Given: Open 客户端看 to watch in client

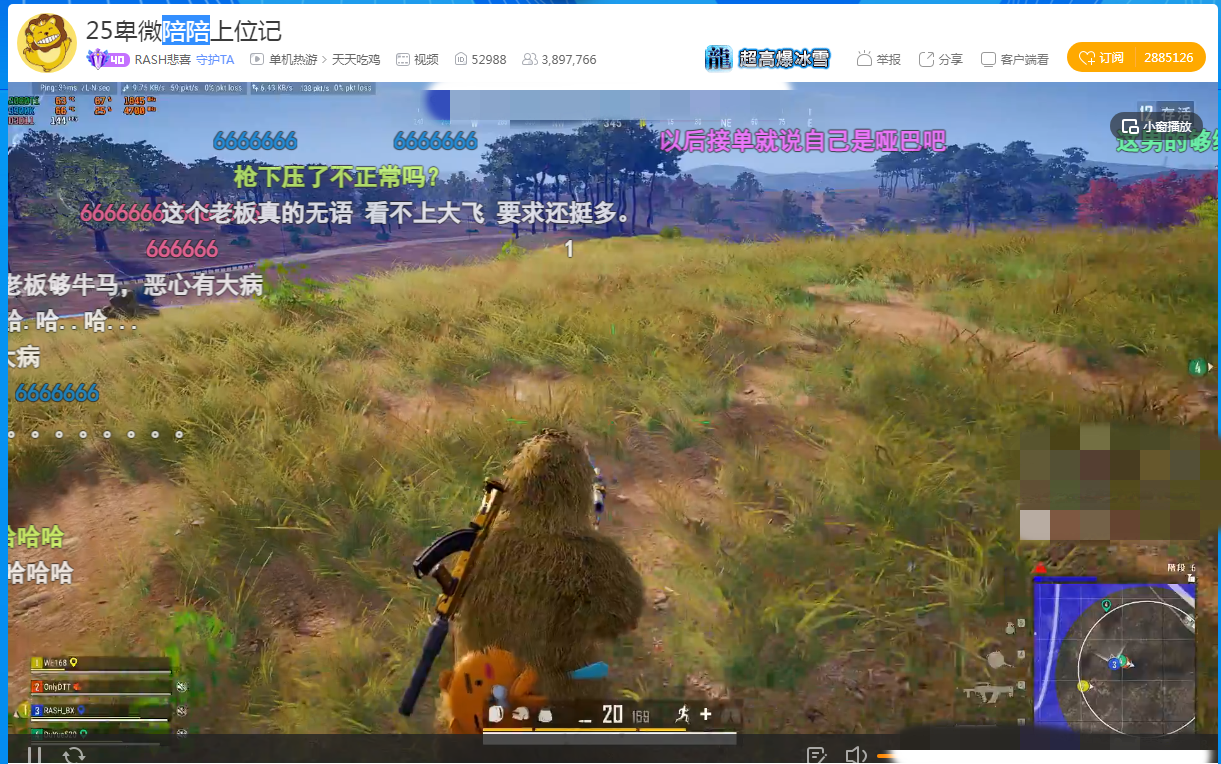Looking at the screenshot, I should point(1015,59).
